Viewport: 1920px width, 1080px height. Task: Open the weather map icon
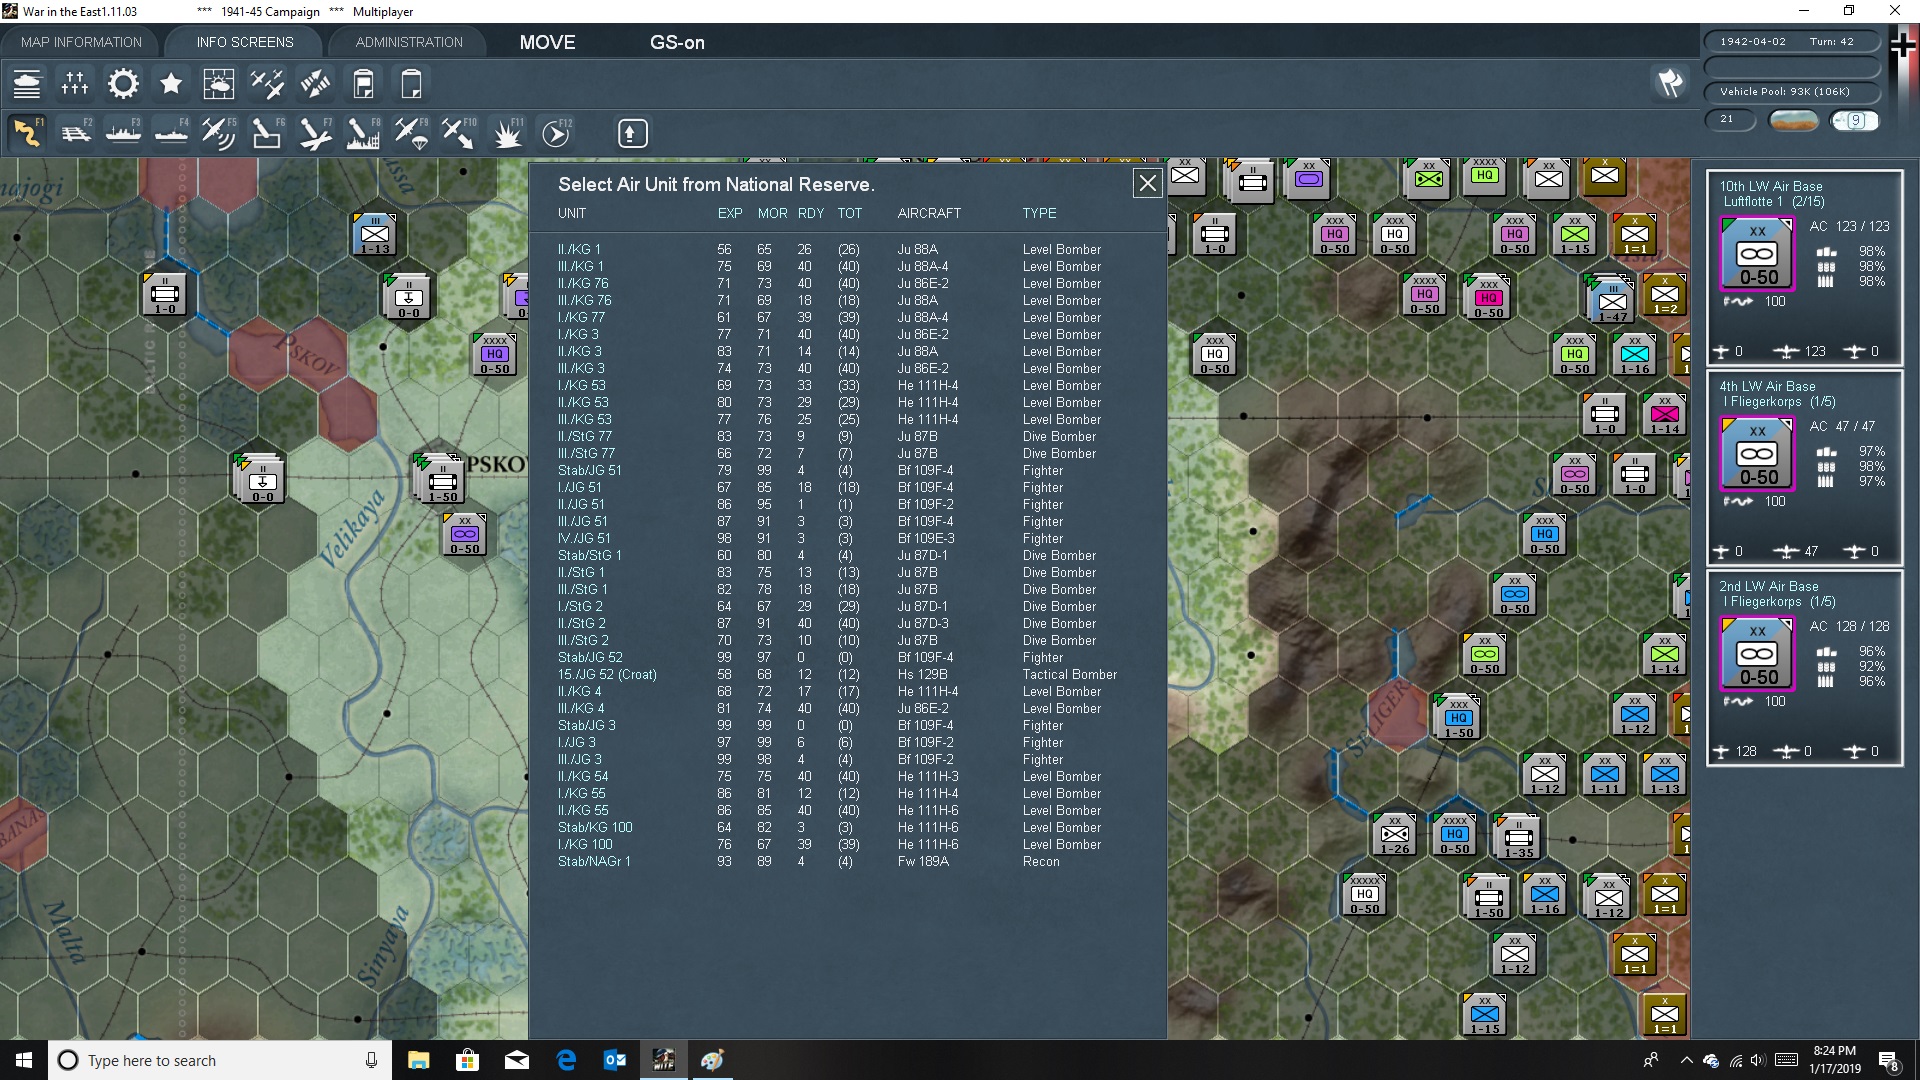coord(218,84)
